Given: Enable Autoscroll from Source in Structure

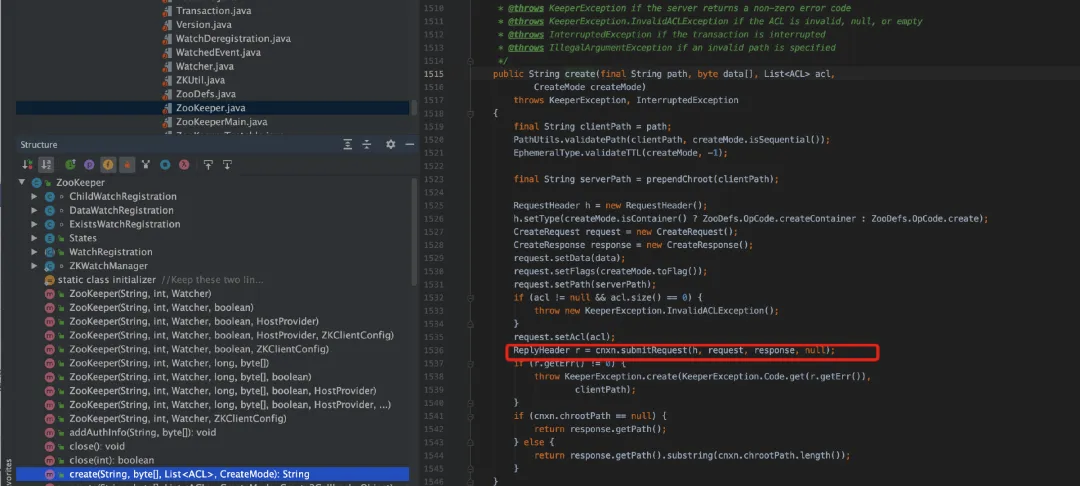Looking at the screenshot, I should click(x=227, y=165).
